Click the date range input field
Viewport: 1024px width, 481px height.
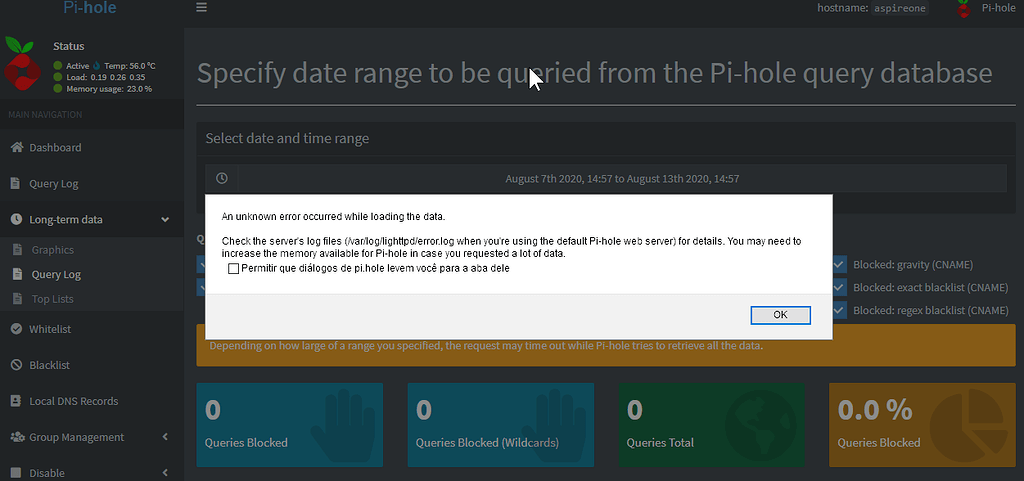coord(622,178)
